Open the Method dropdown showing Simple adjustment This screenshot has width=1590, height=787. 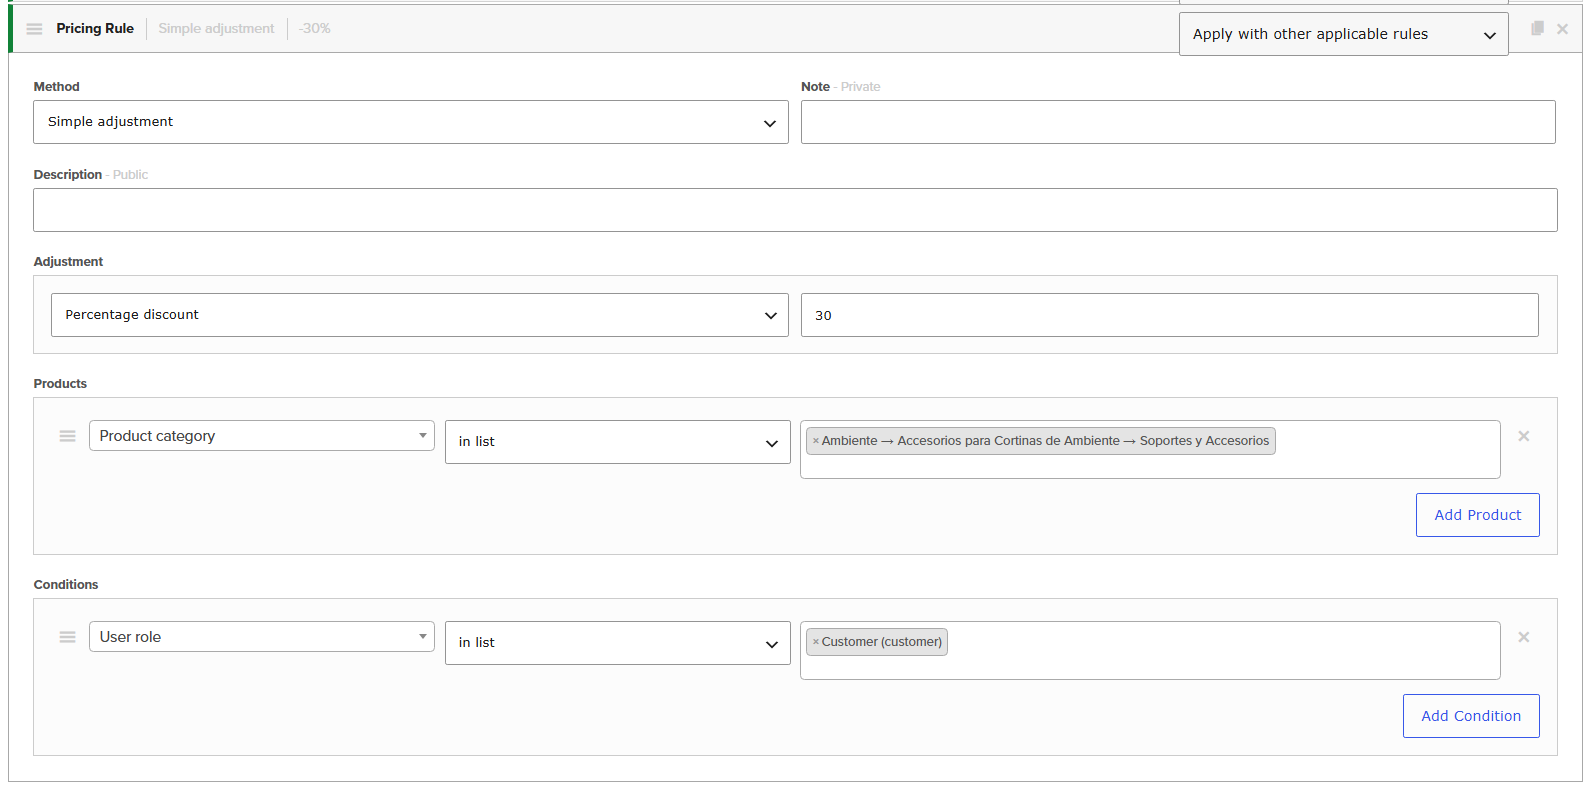click(410, 122)
